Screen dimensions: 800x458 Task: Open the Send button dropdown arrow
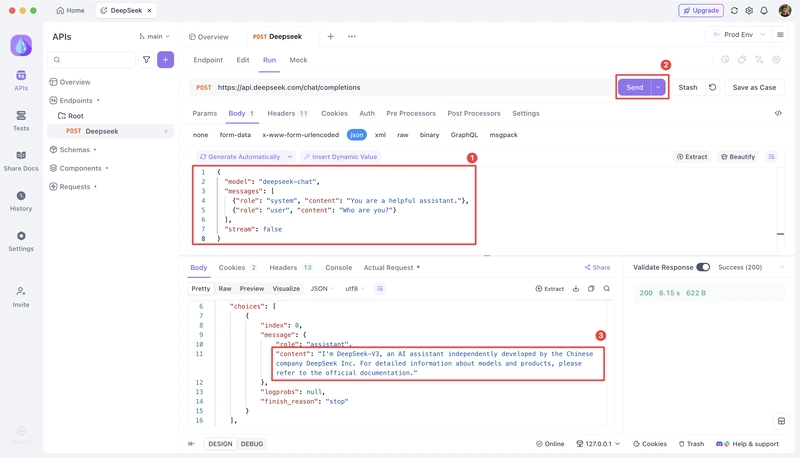(x=658, y=87)
